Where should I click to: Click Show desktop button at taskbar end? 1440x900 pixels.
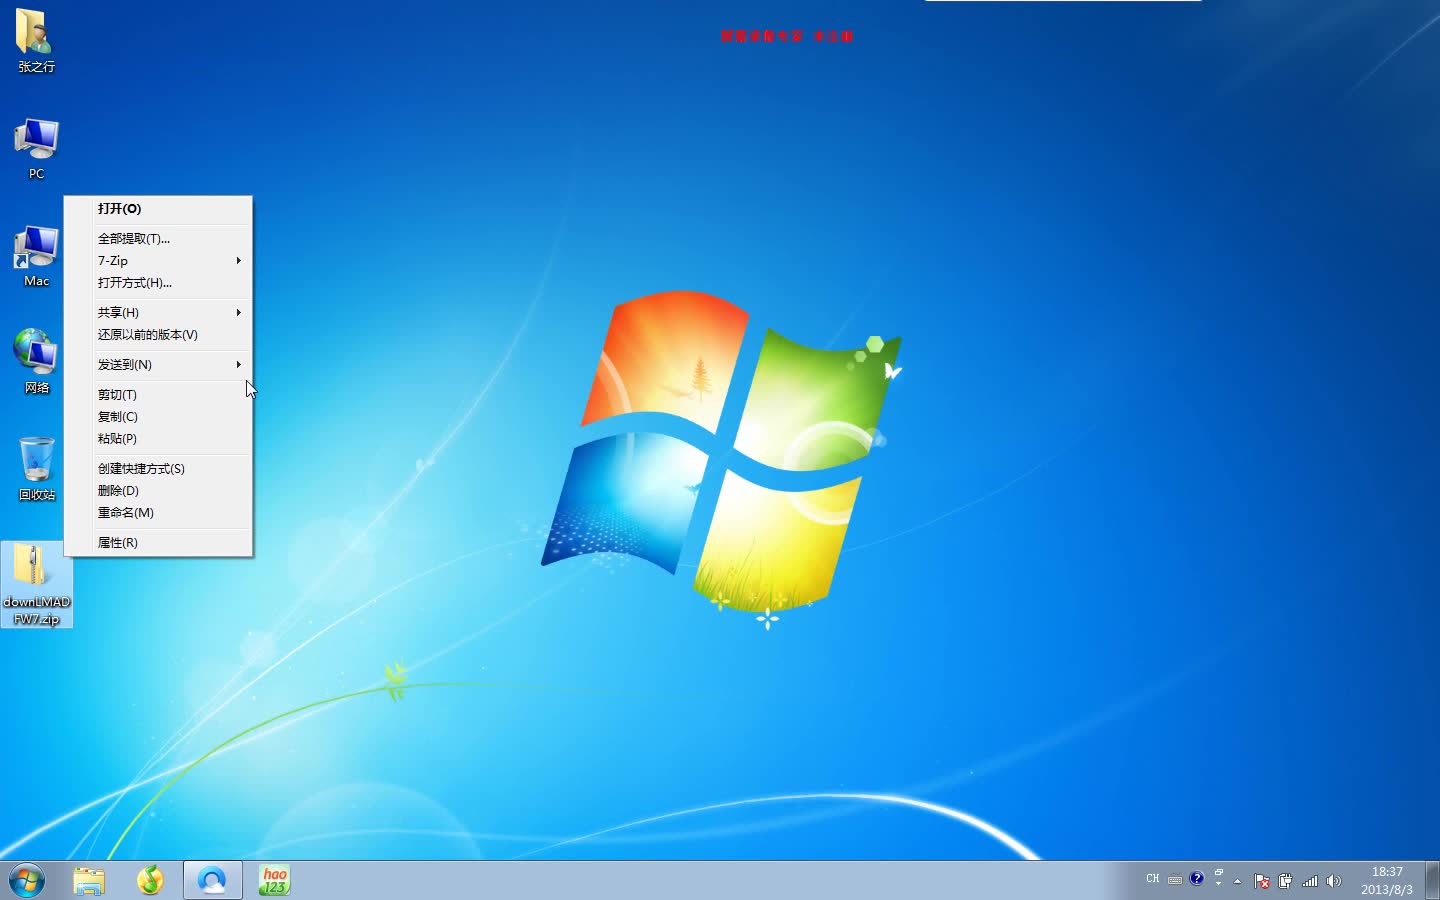1432,881
